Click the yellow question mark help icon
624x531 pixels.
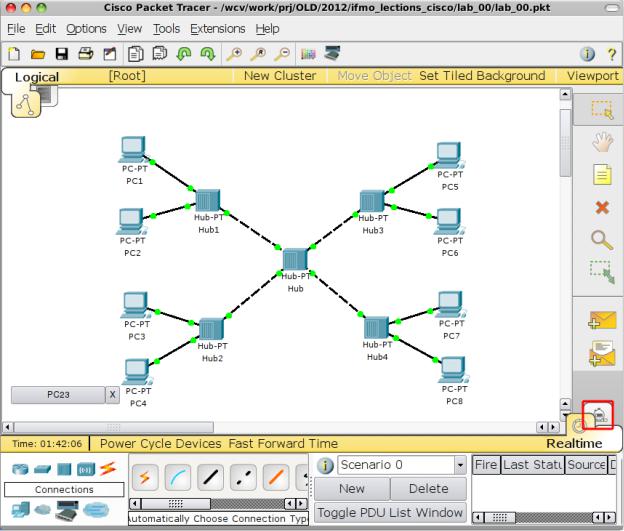[612, 54]
